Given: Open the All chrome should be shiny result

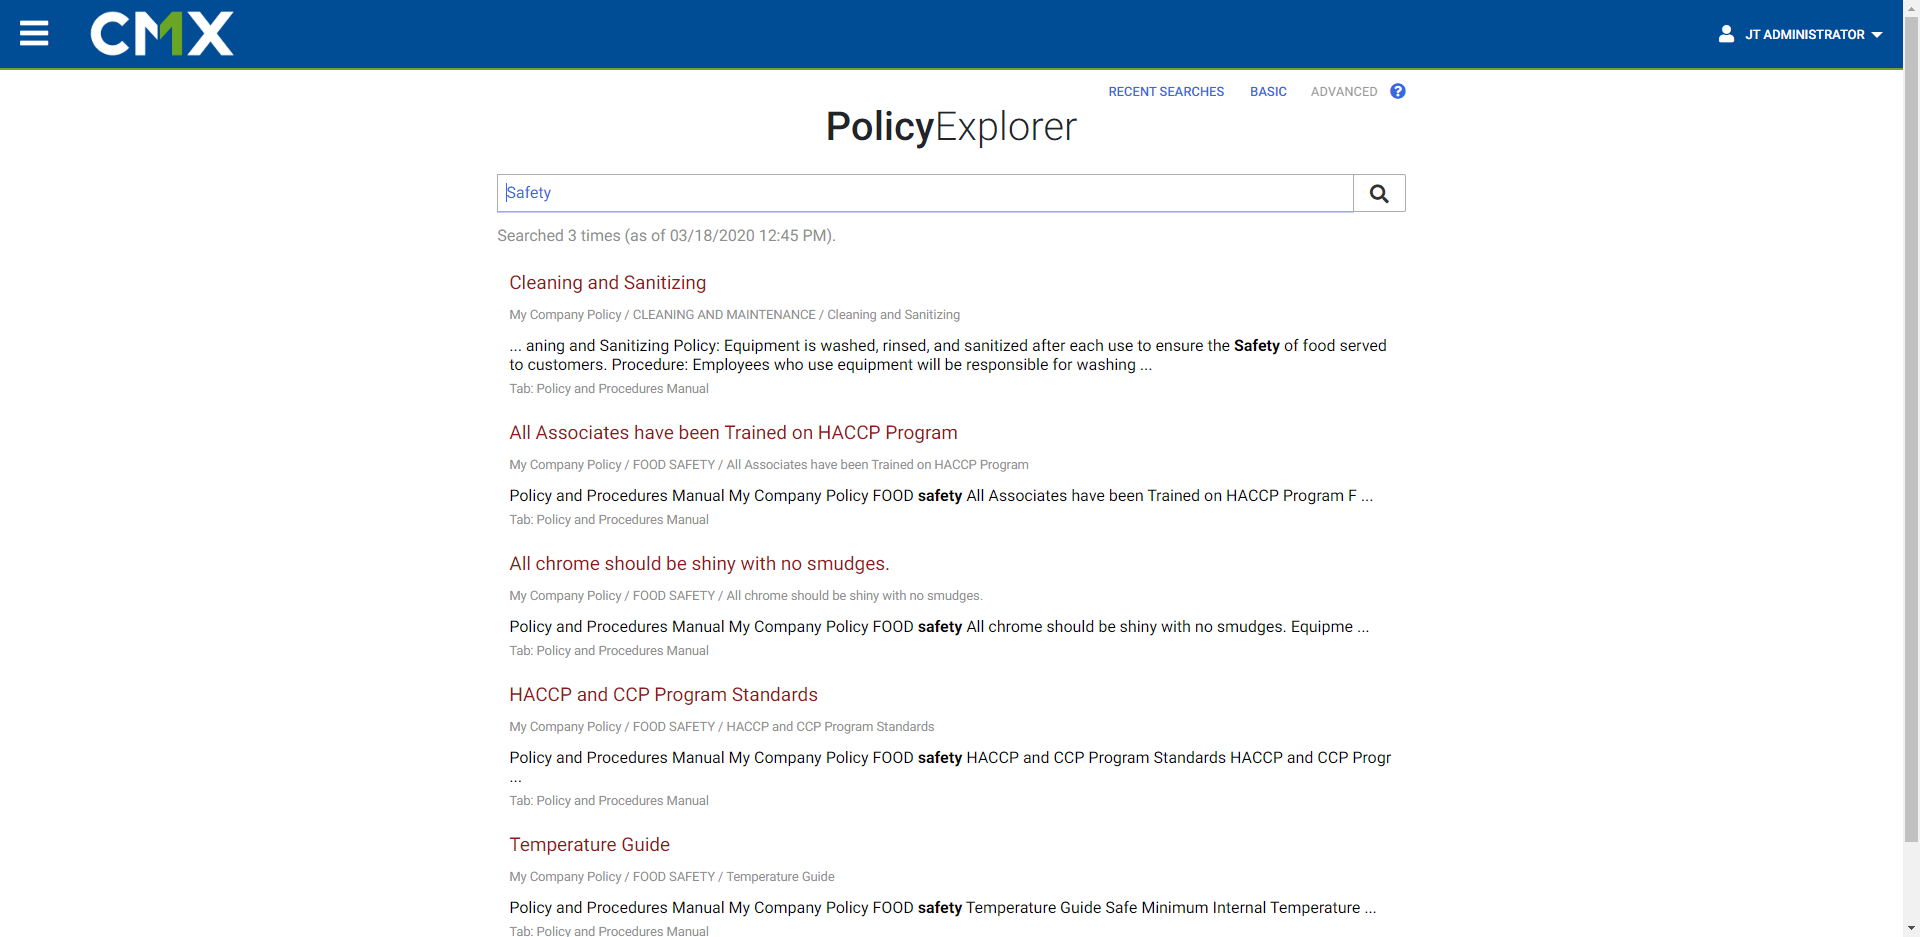Looking at the screenshot, I should click(699, 564).
